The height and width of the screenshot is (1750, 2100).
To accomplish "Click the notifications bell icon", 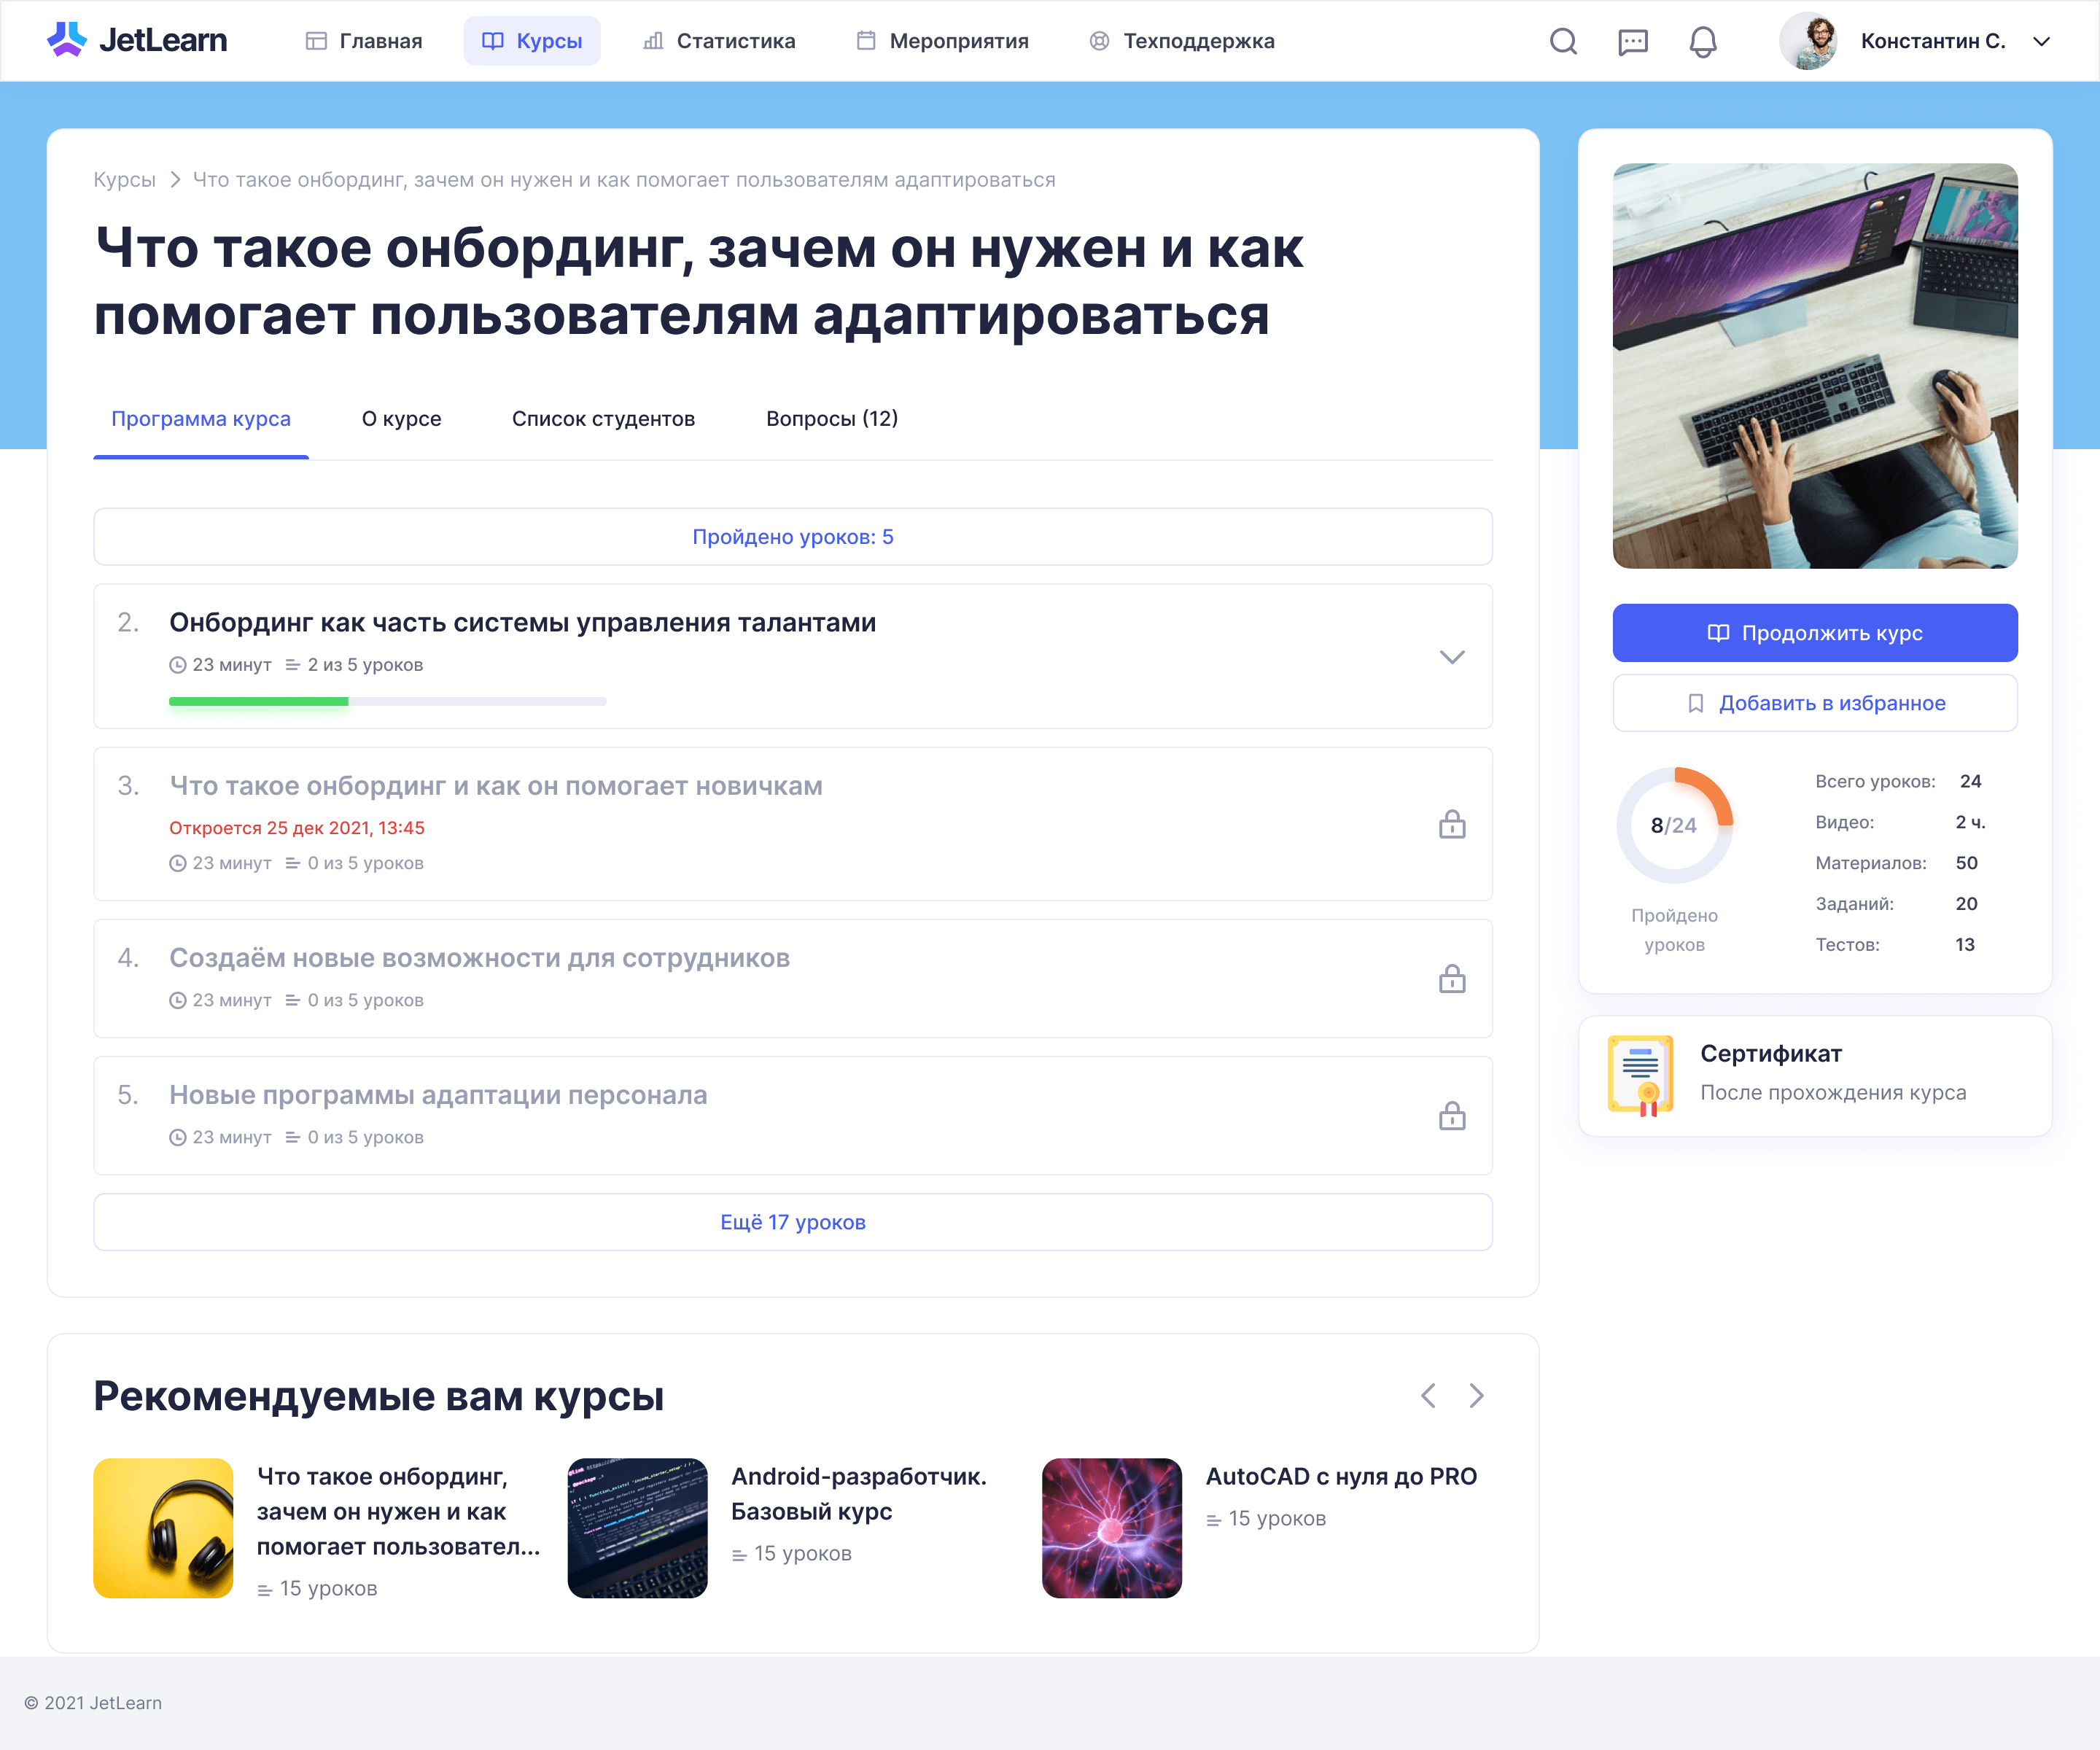I will (x=1702, y=41).
